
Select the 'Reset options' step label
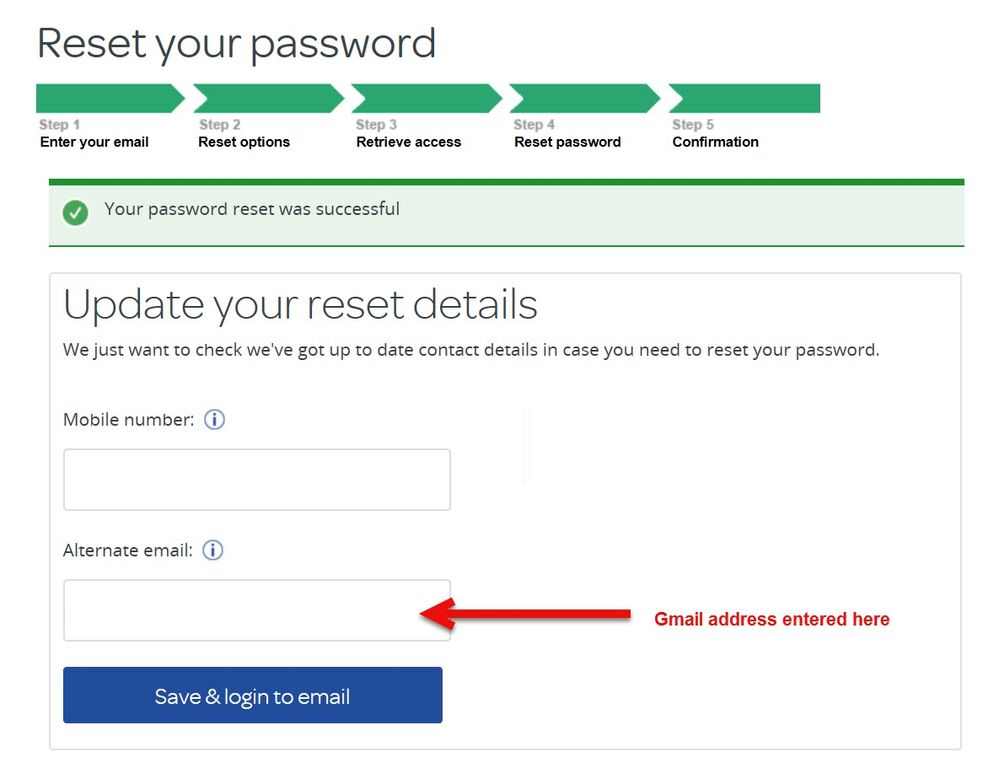244,142
